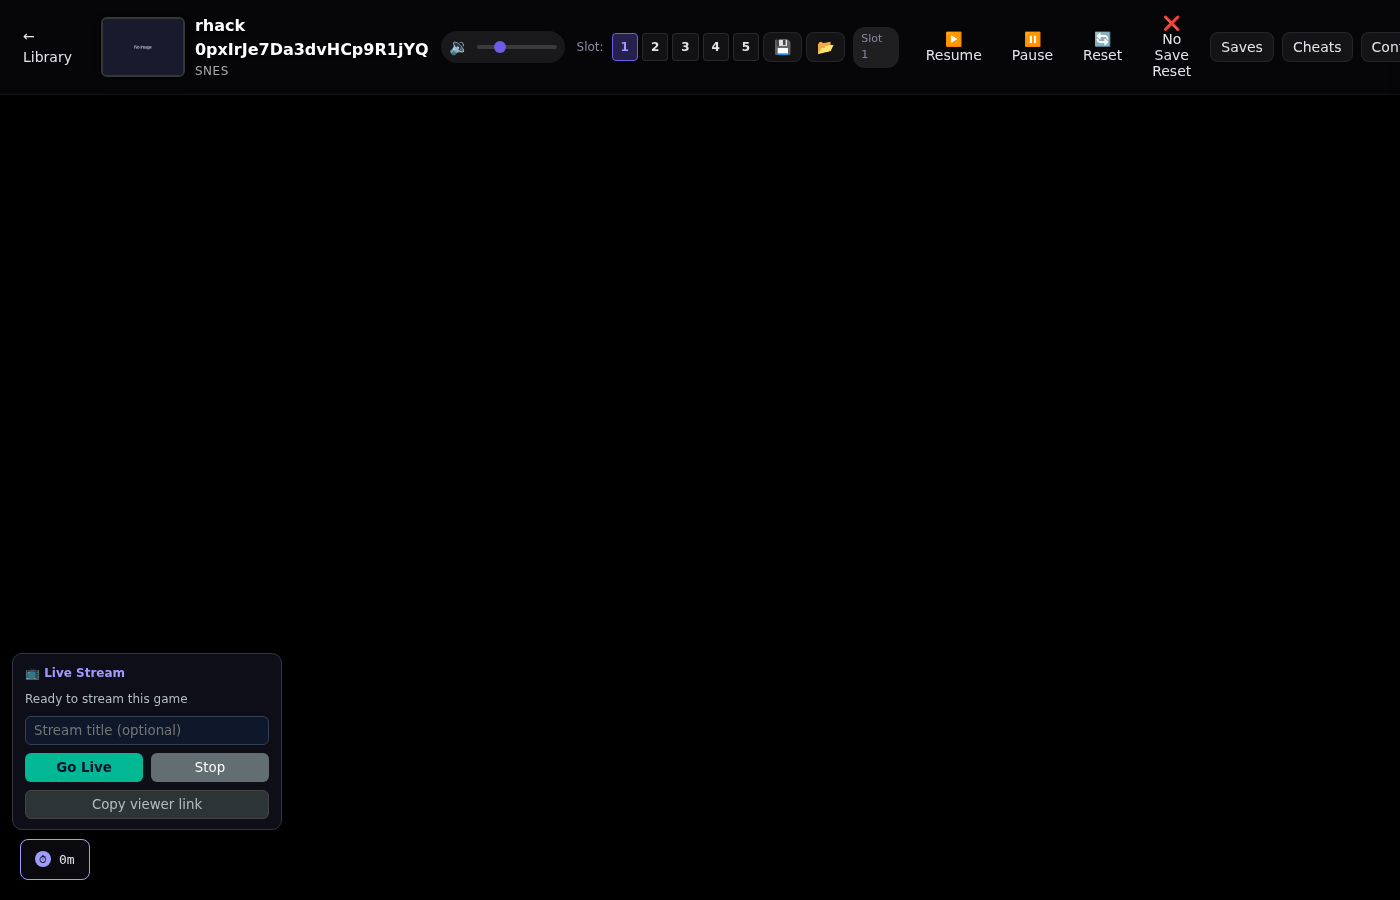1400x900 pixels.
Task: Choose No Save Reset
Action: pyautogui.click(x=1171, y=47)
